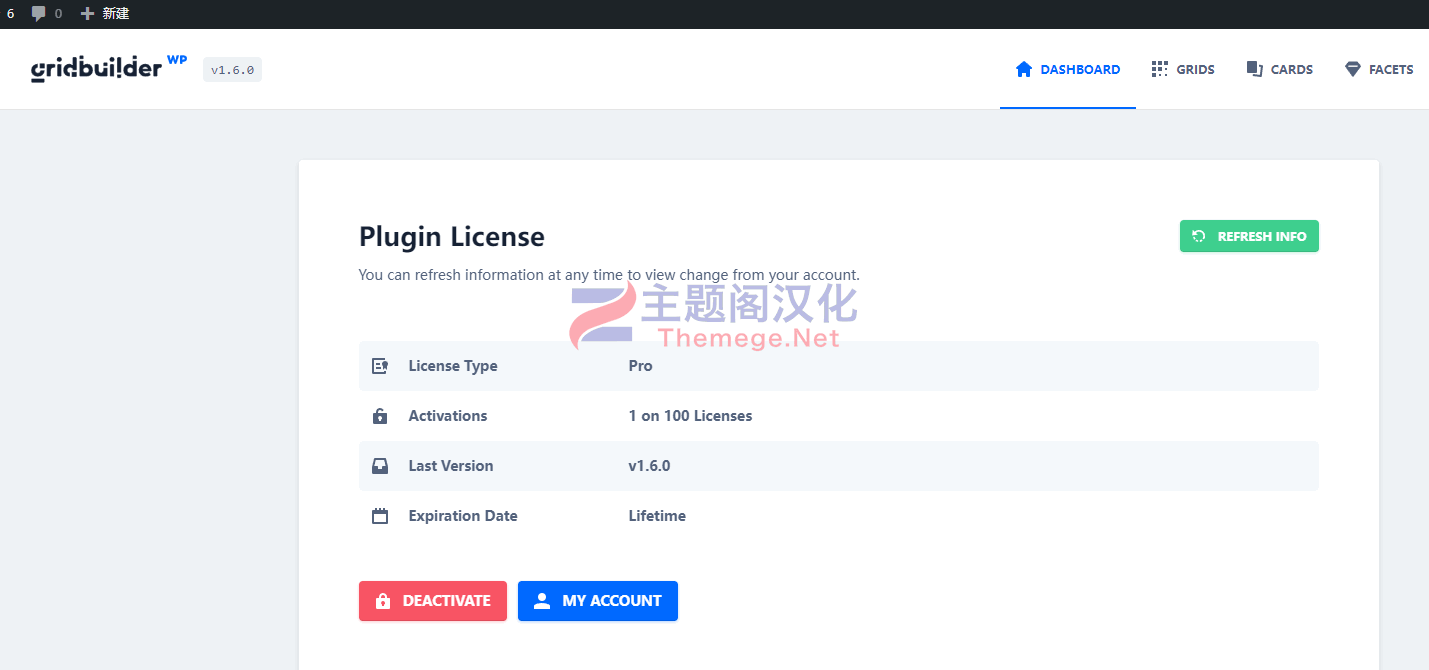Screen dimensions: 1429x670
Task: Click the Activations unlock icon
Action: pos(380,416)
